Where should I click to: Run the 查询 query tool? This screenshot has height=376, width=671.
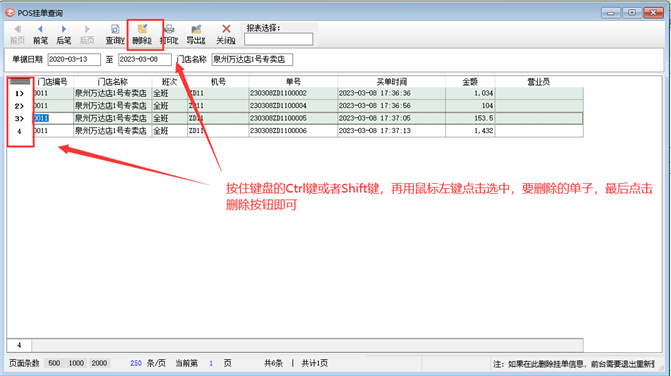(115, 34)
